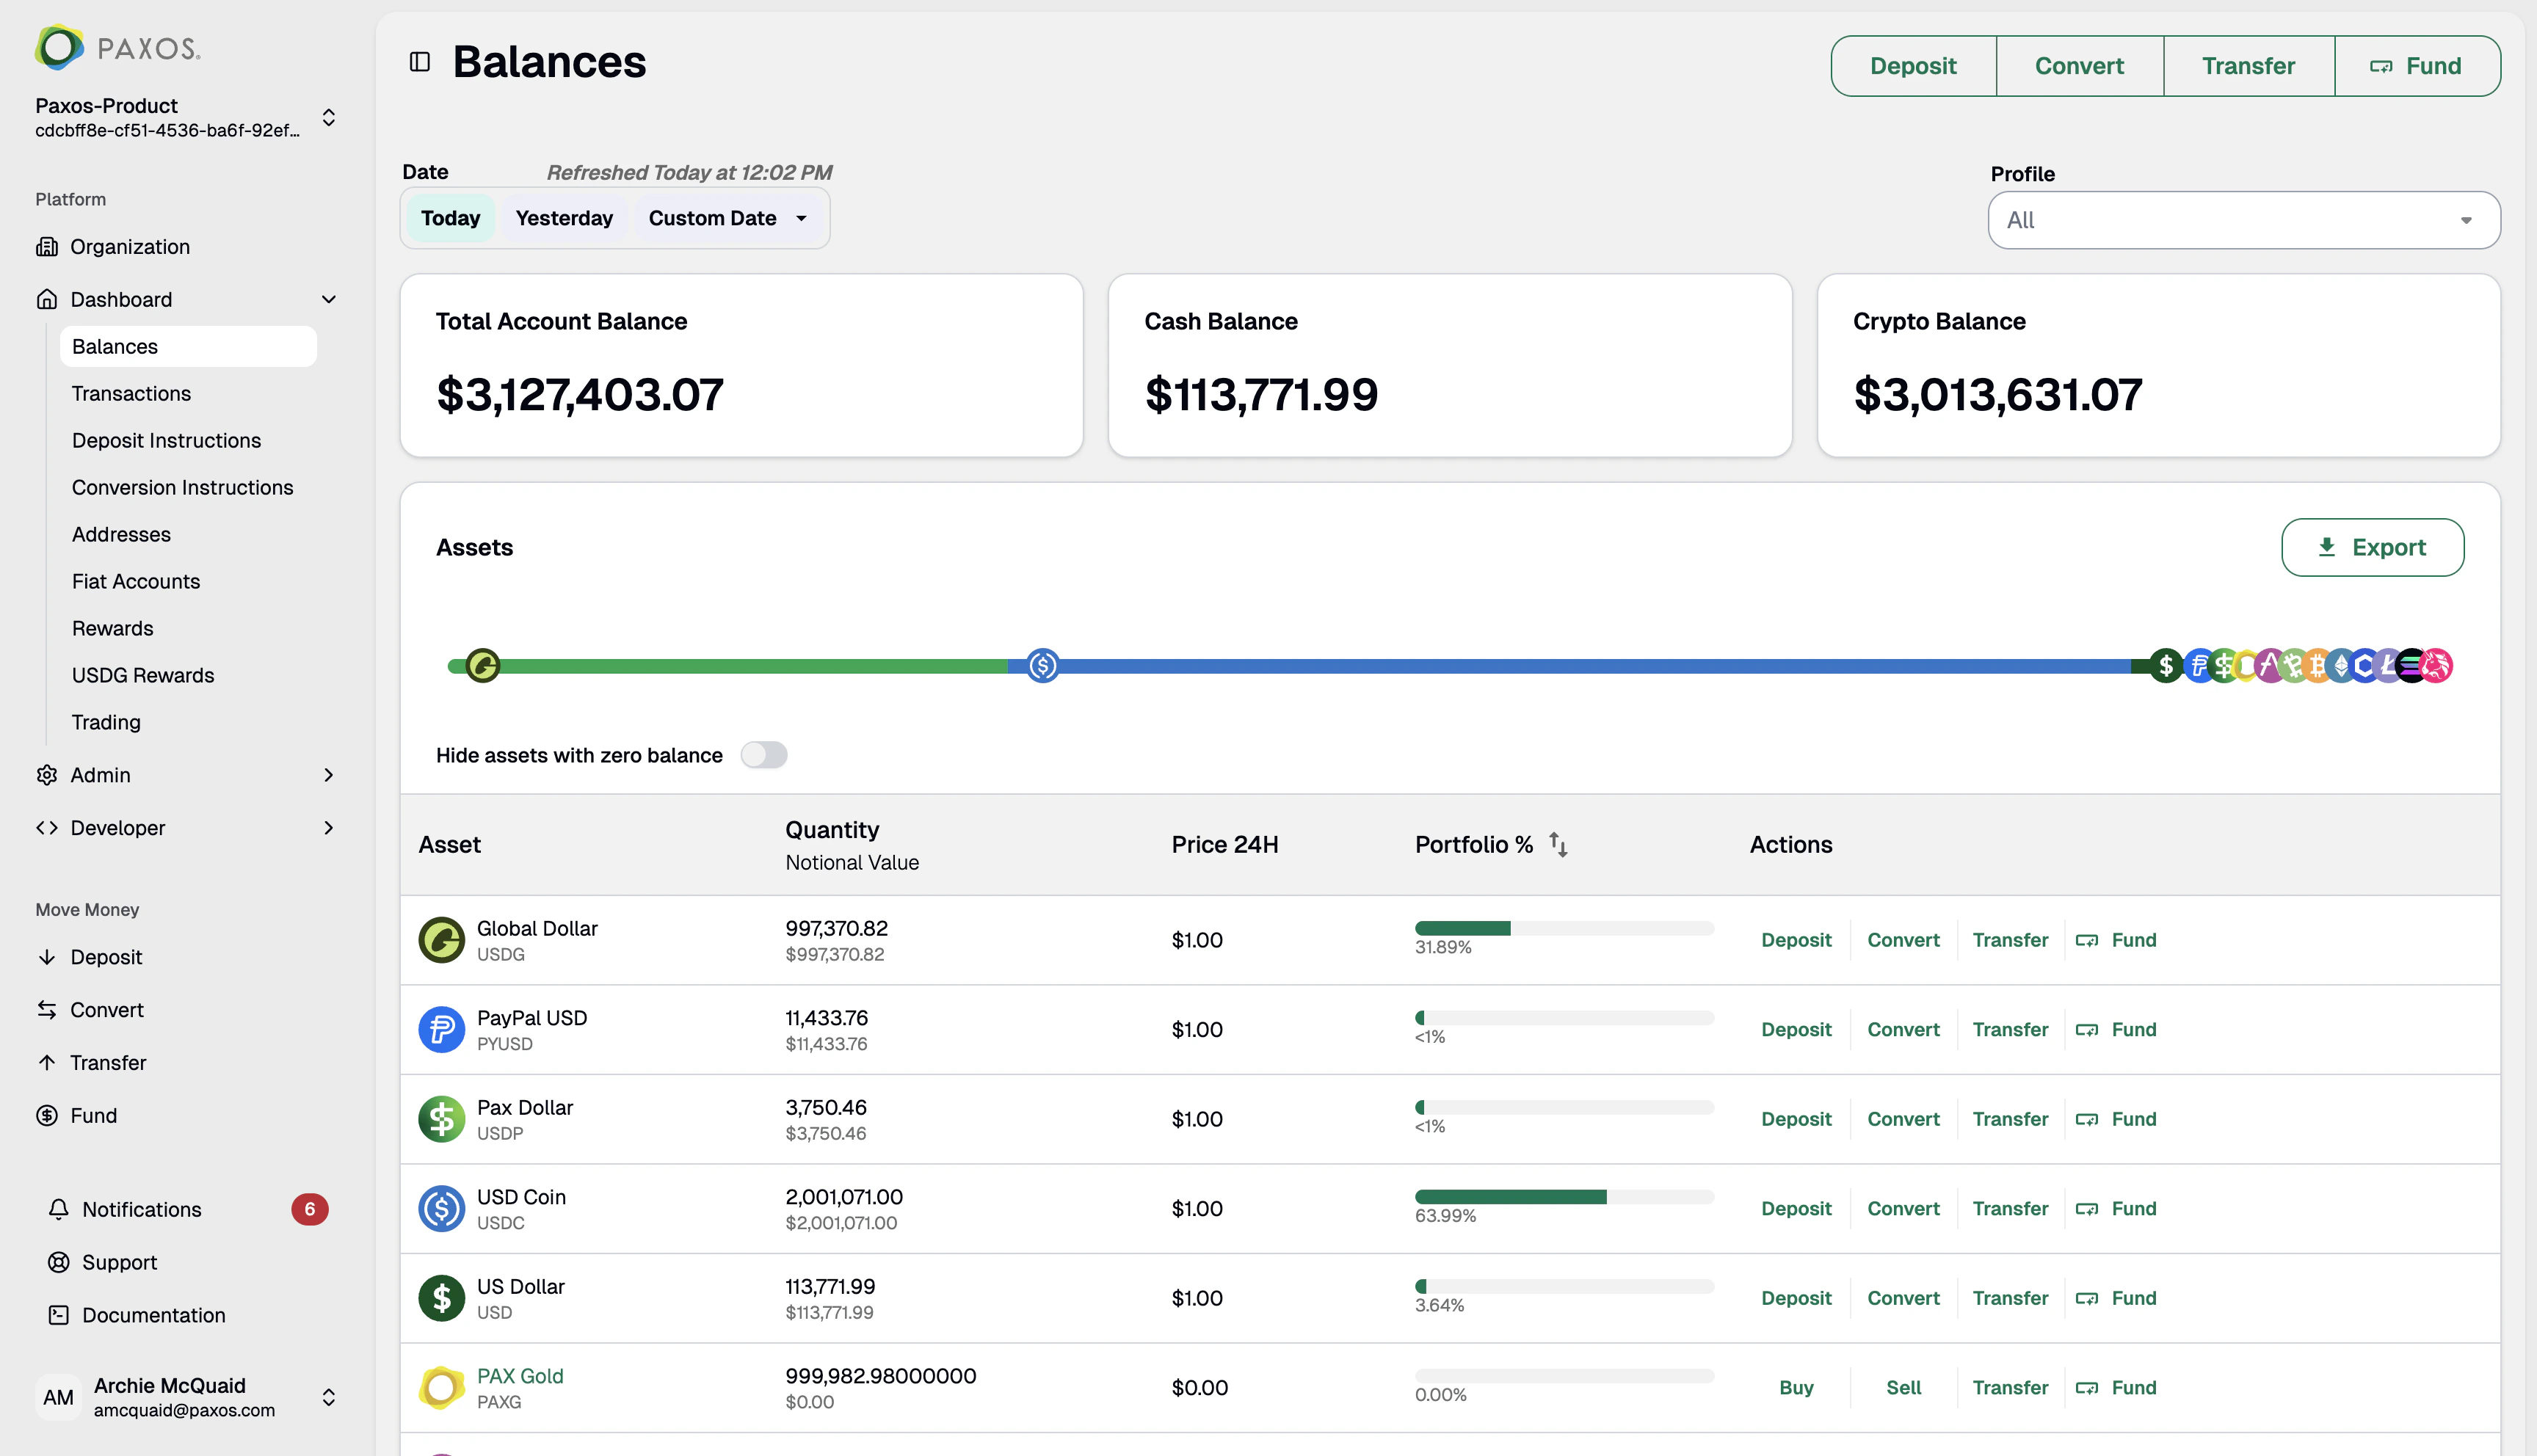Enable Hide assets with zero balance
The height and width of the screenshot is (1456, 2537).
pyautogui.click(x=764, y=755)
